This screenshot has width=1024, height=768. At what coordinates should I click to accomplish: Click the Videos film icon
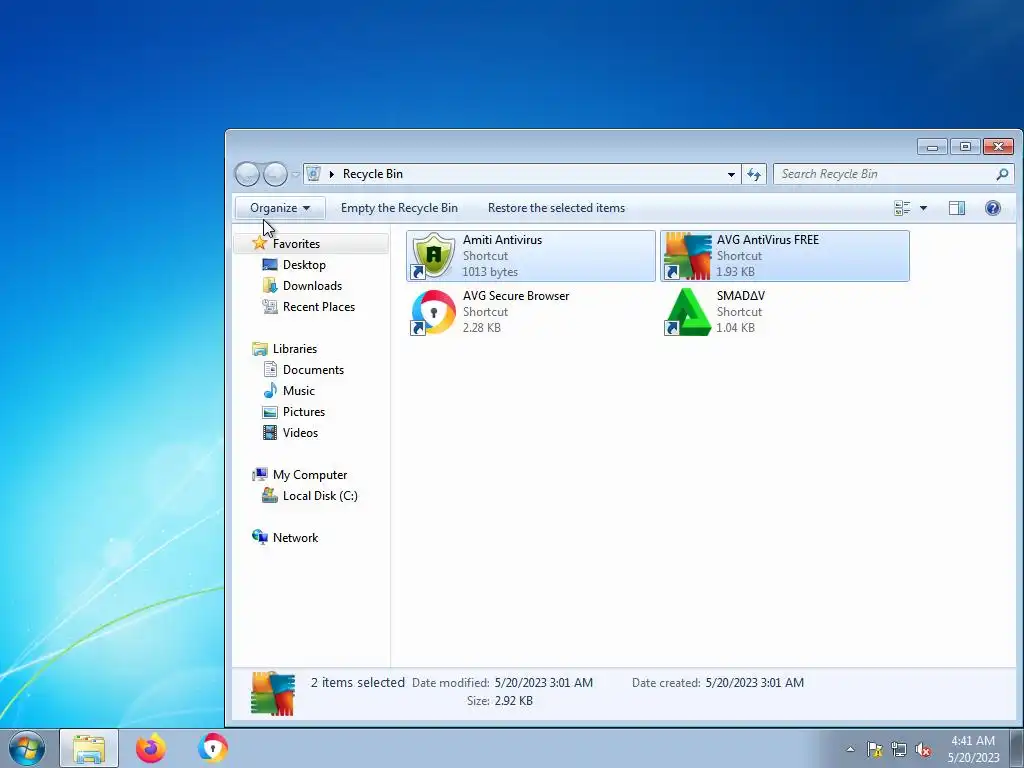(270, 432)
